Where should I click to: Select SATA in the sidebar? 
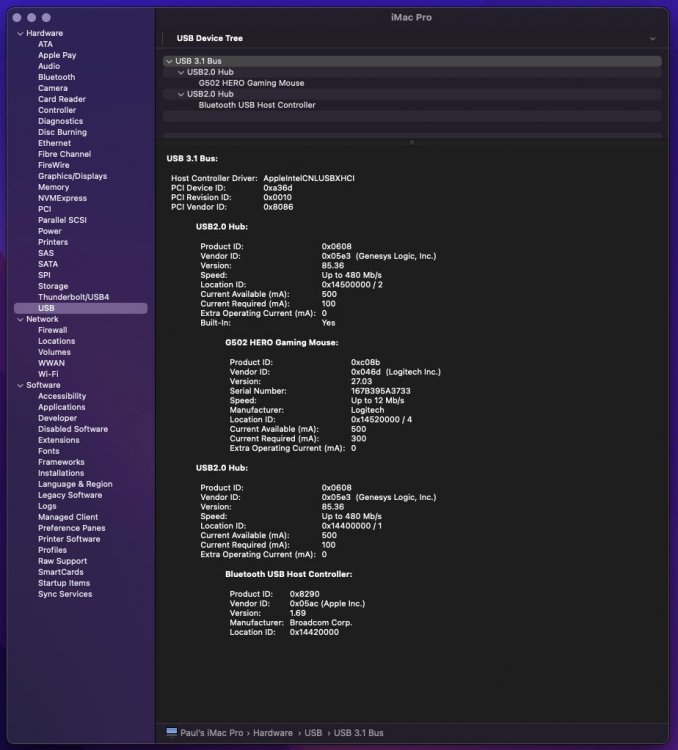pyautogui.click(x=48, y=265)
